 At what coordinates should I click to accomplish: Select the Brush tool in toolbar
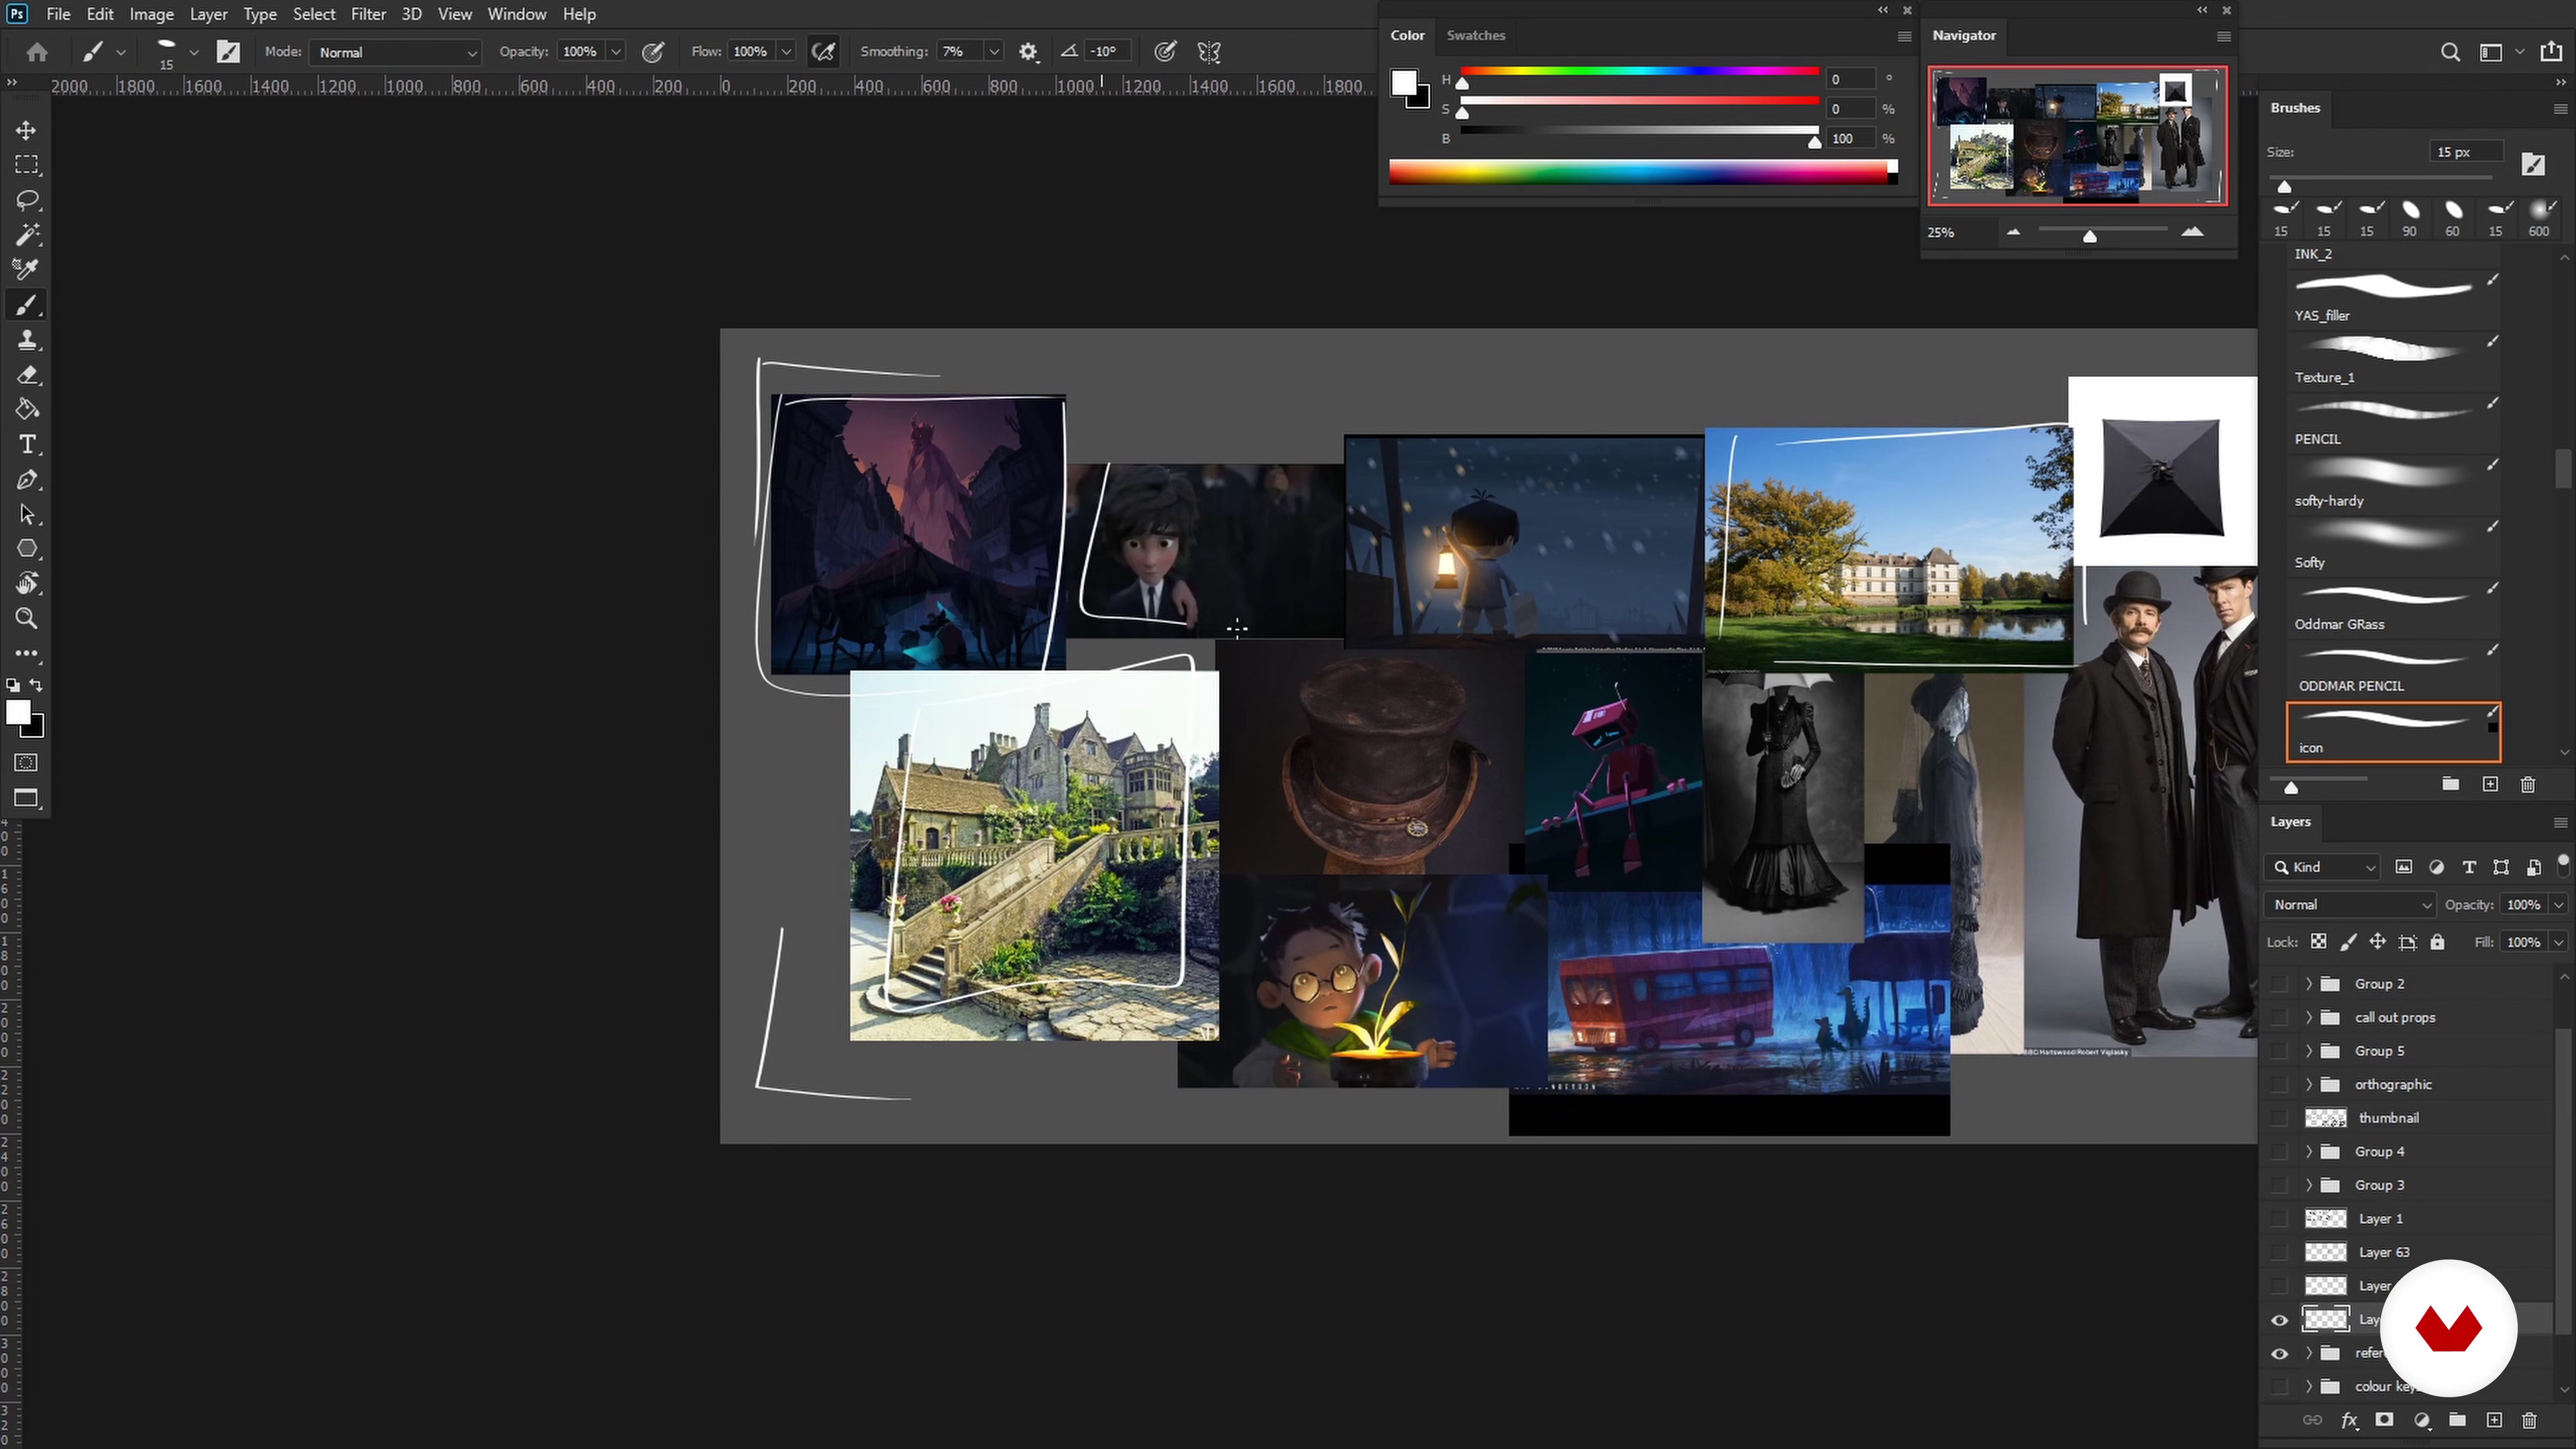coord(27,305)
